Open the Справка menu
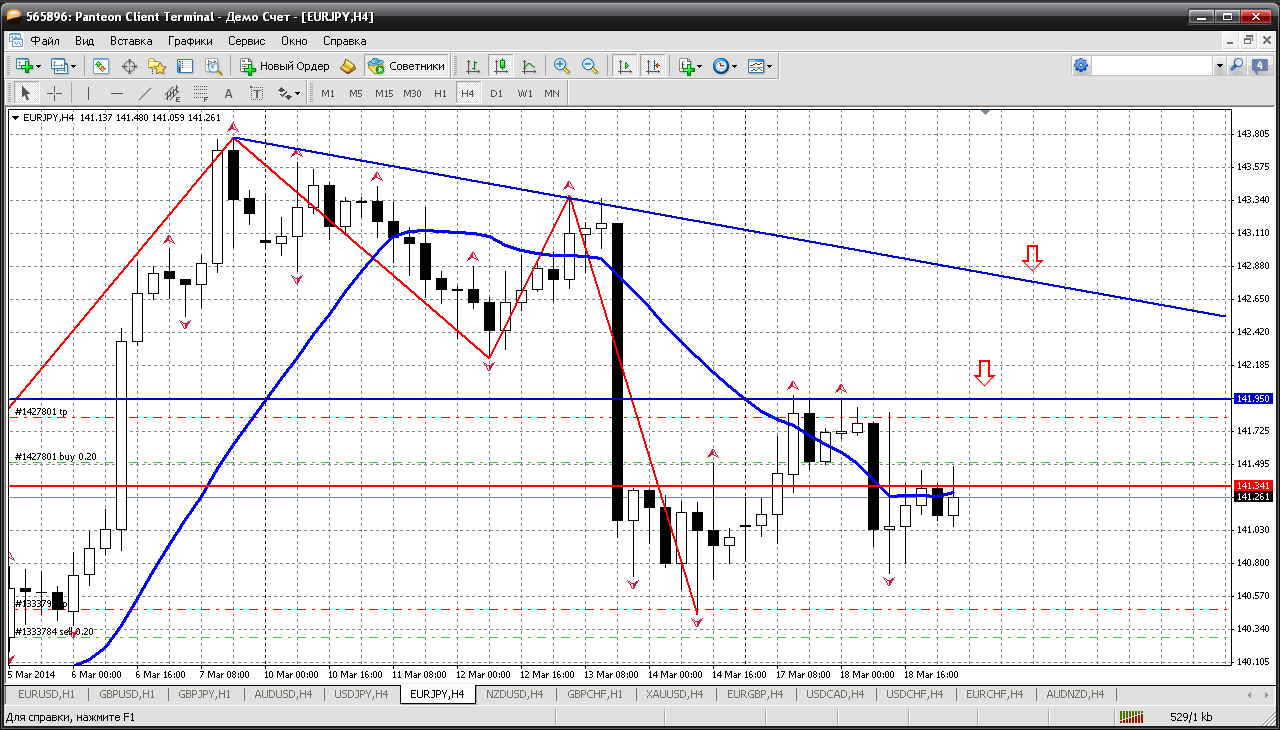1280x730 pixels. pyautogui.click(x=345, y=41)
